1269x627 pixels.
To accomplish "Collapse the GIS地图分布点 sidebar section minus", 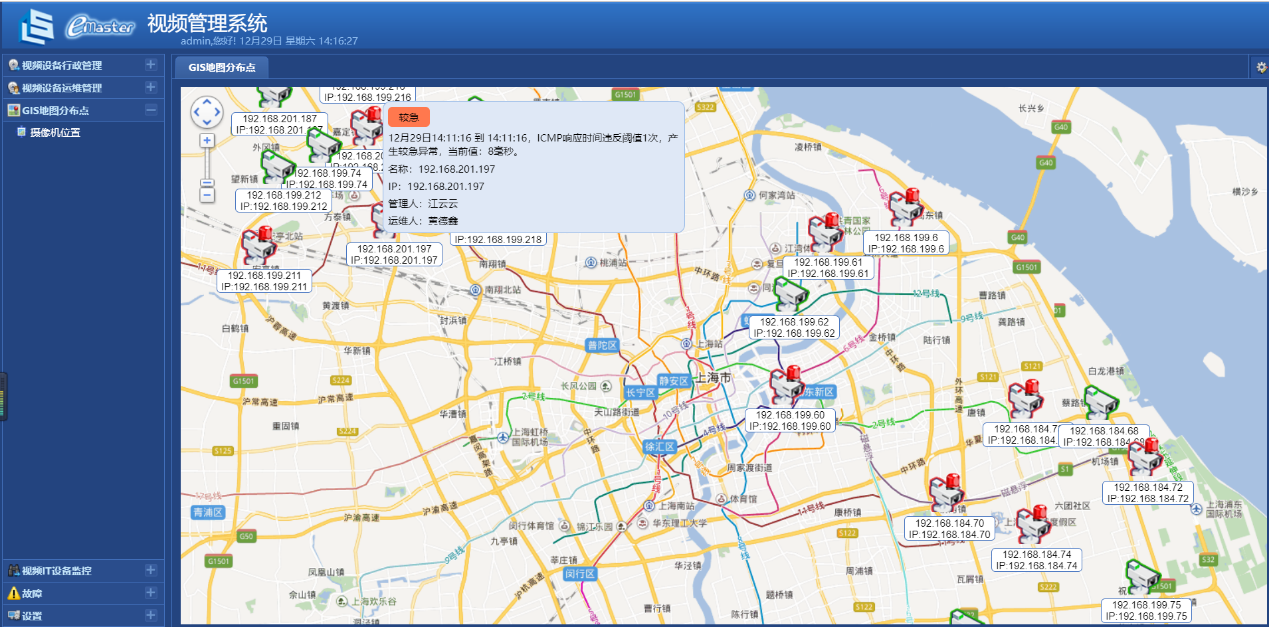I will [x=151, y=111].
